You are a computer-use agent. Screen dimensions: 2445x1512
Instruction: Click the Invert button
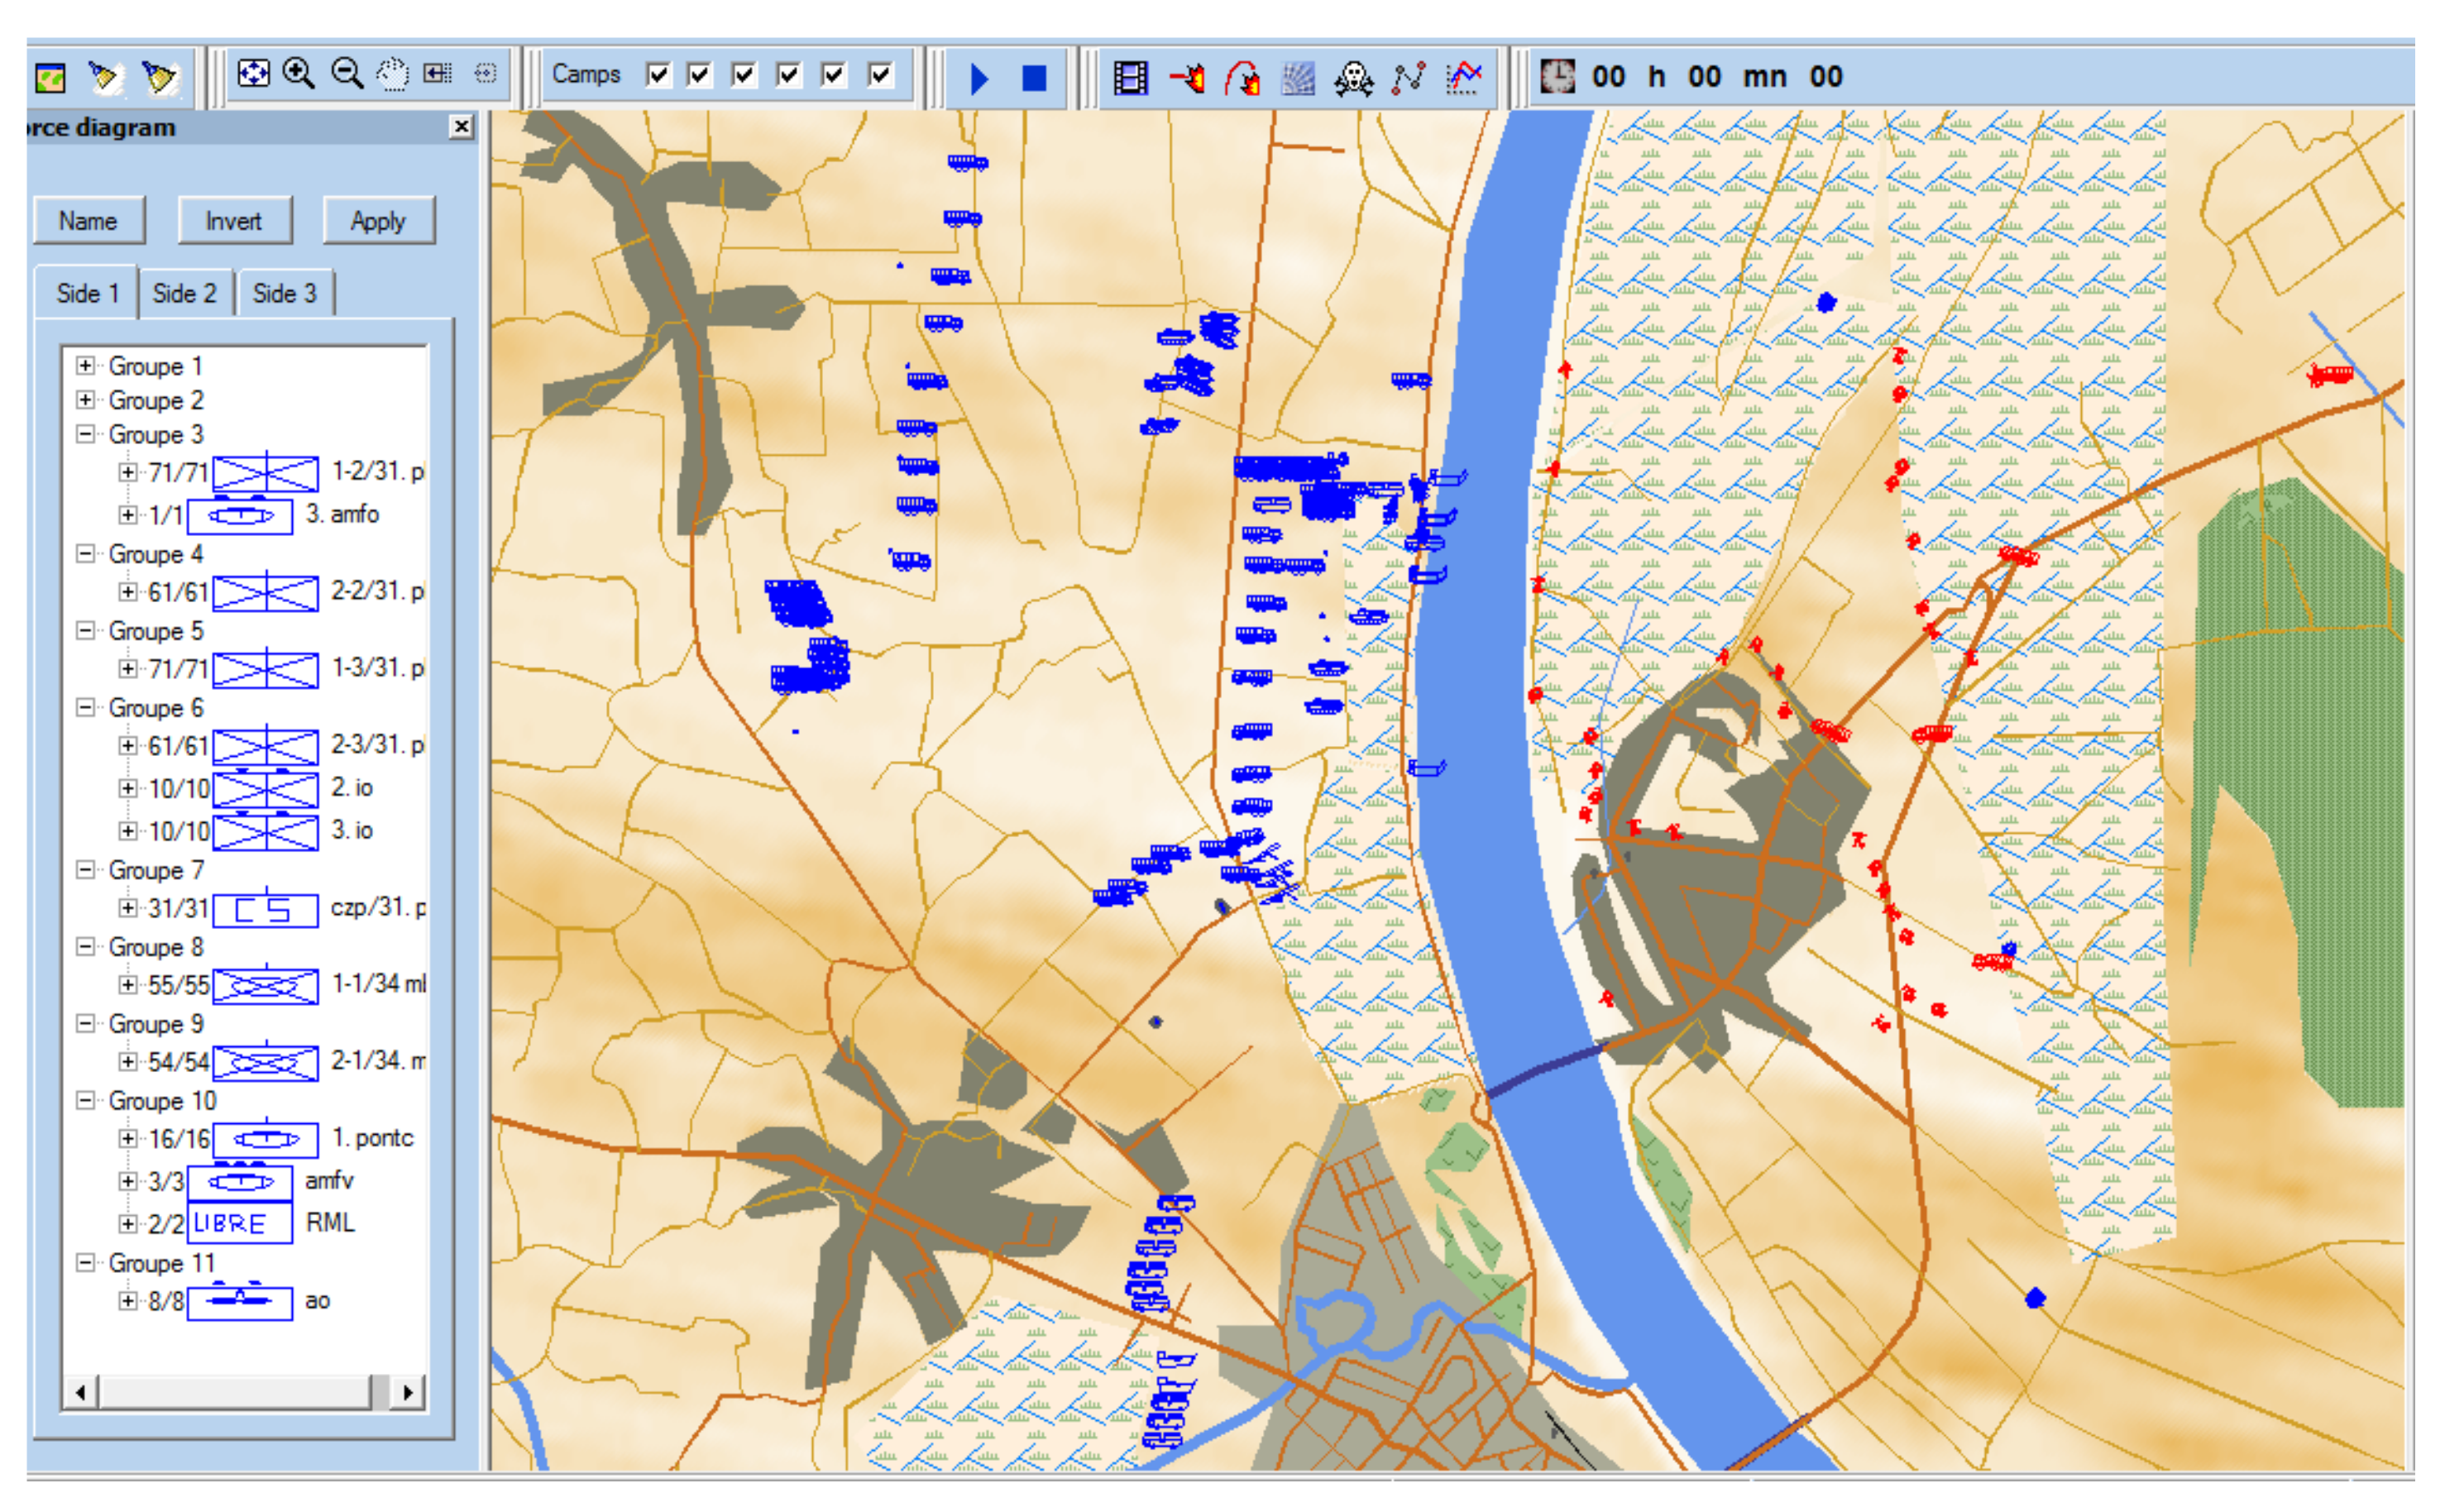pos(234,221)
